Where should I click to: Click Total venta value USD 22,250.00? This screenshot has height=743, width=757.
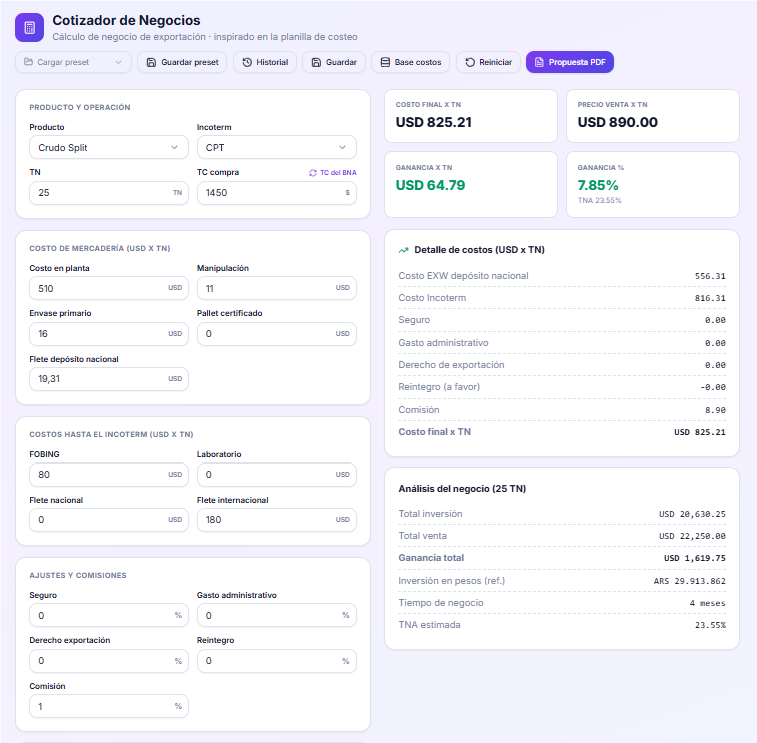coord(692,536)
